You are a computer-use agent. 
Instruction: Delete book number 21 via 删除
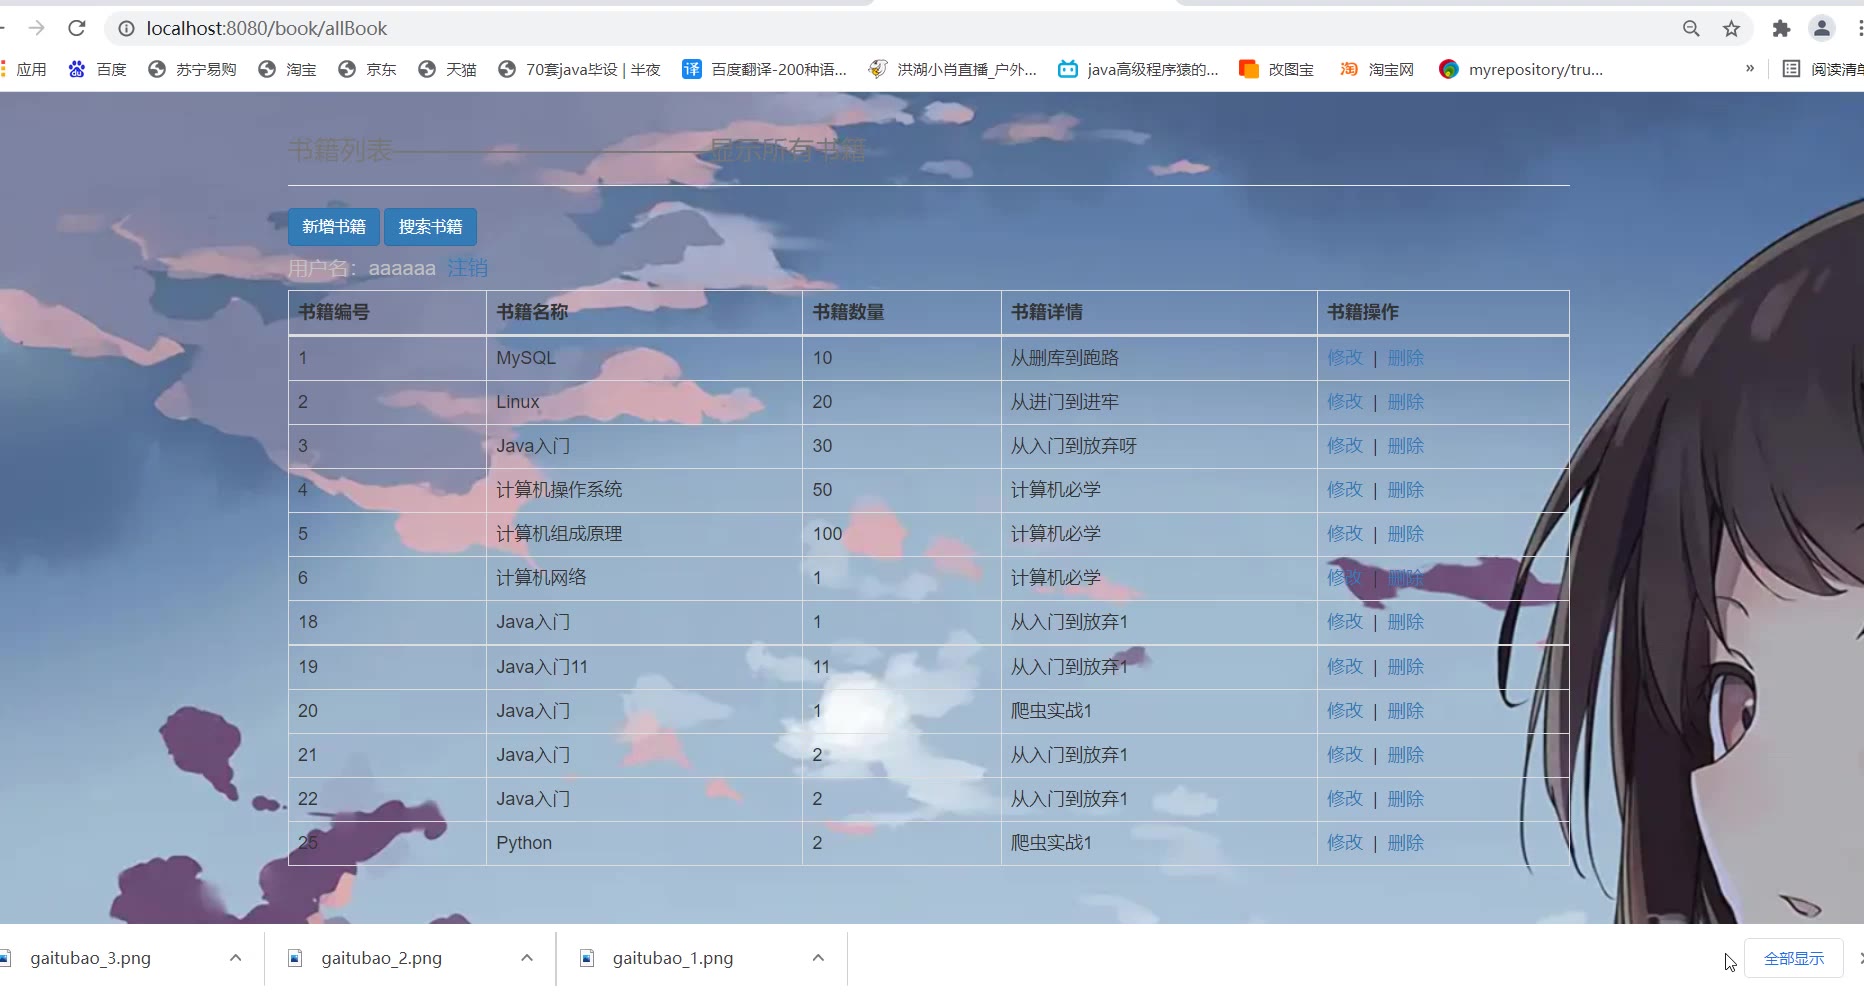click(x=1406, y=755)
